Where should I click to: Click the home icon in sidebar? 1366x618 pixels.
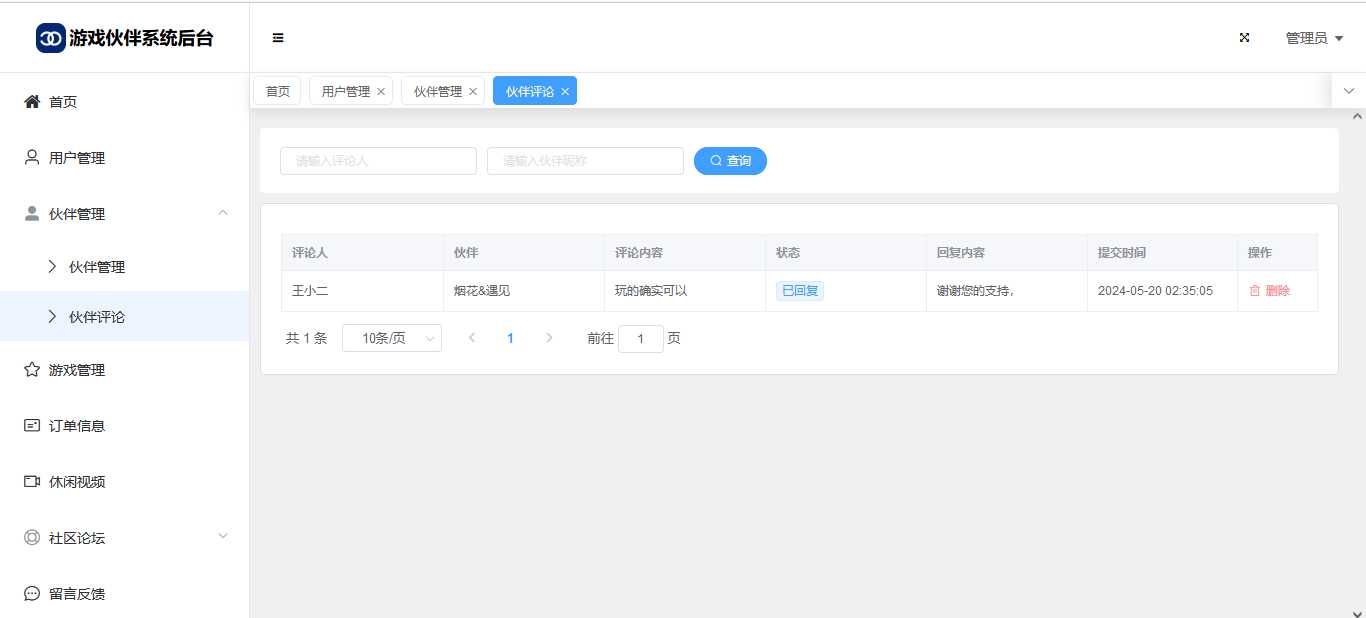pos(32,102)
